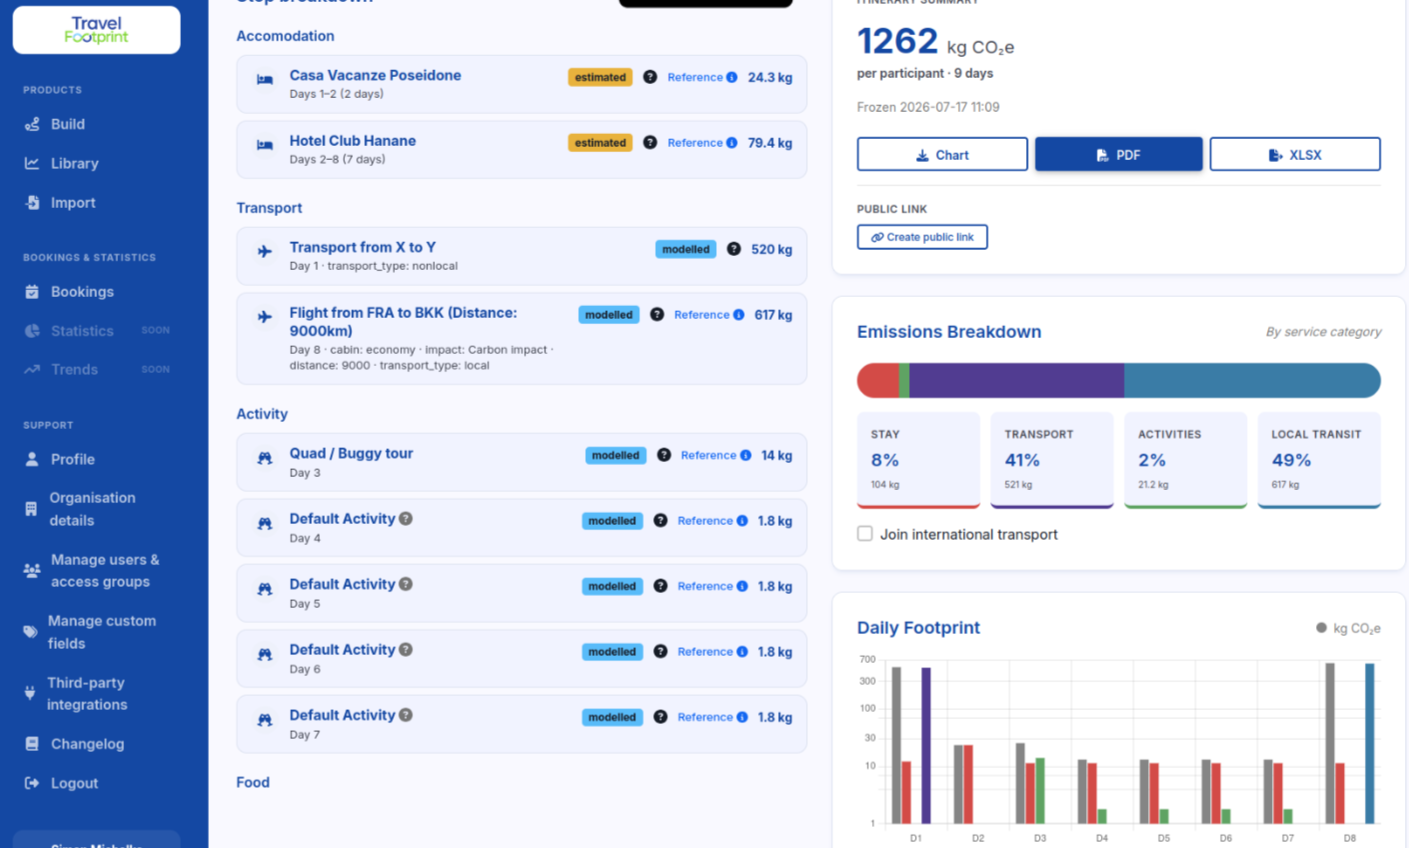Click the purple D1 bar in Daily Footprint
1409x848 pixels.
coord(926,745)
